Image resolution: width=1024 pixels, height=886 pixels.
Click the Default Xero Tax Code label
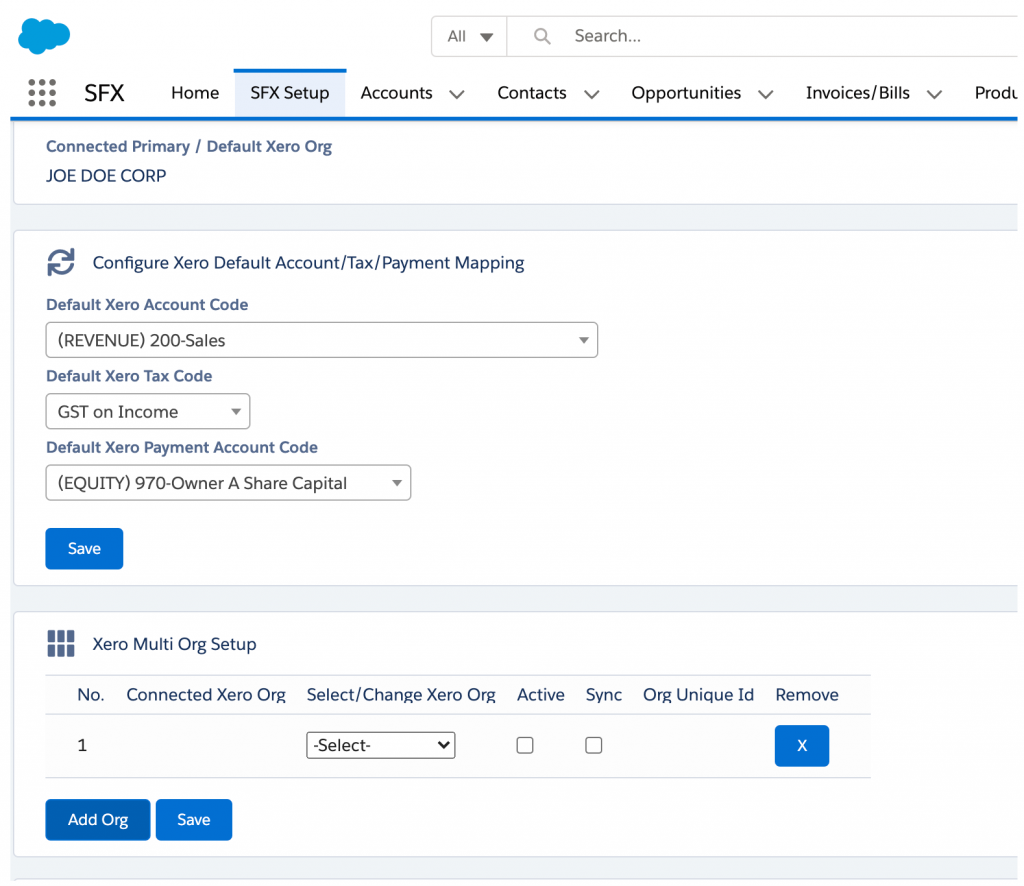pos(129,376)
